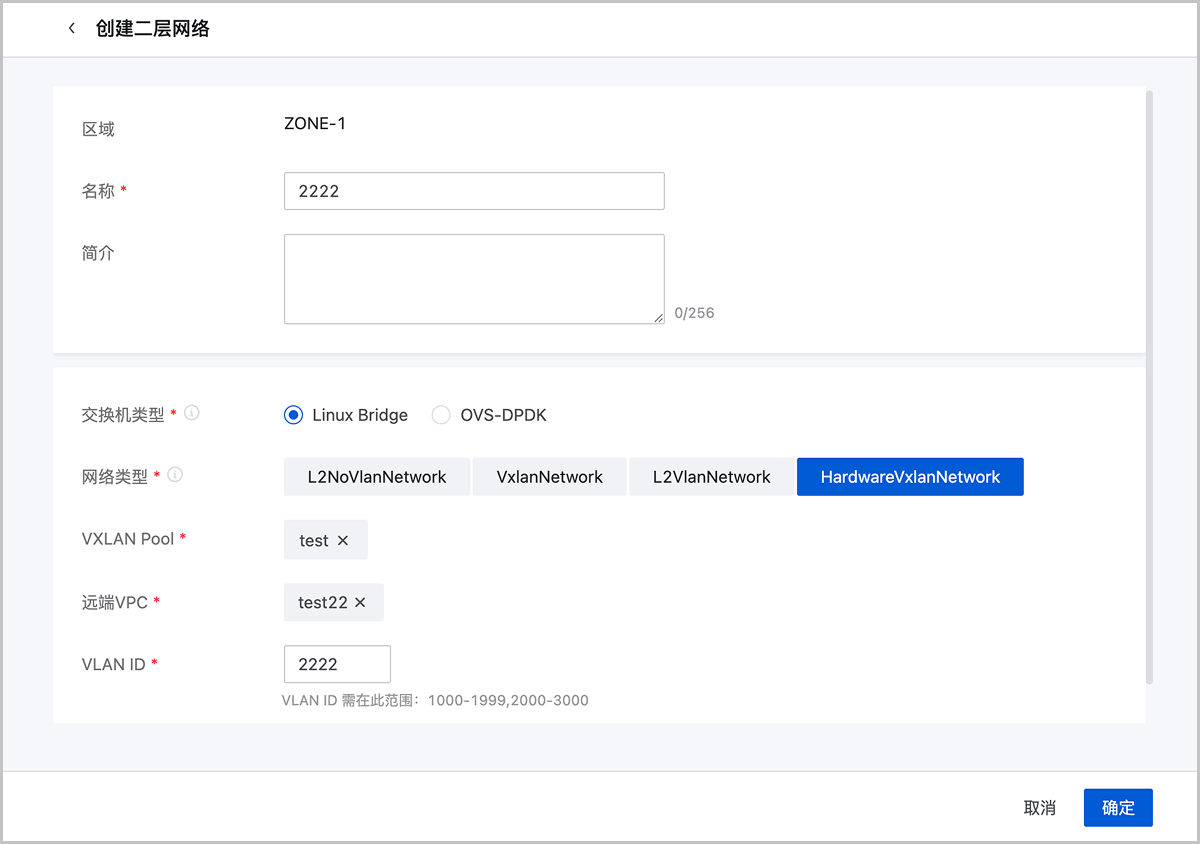
Task: Choose HardwareVxlanNetwork network type
Action: tap(910, 477)
